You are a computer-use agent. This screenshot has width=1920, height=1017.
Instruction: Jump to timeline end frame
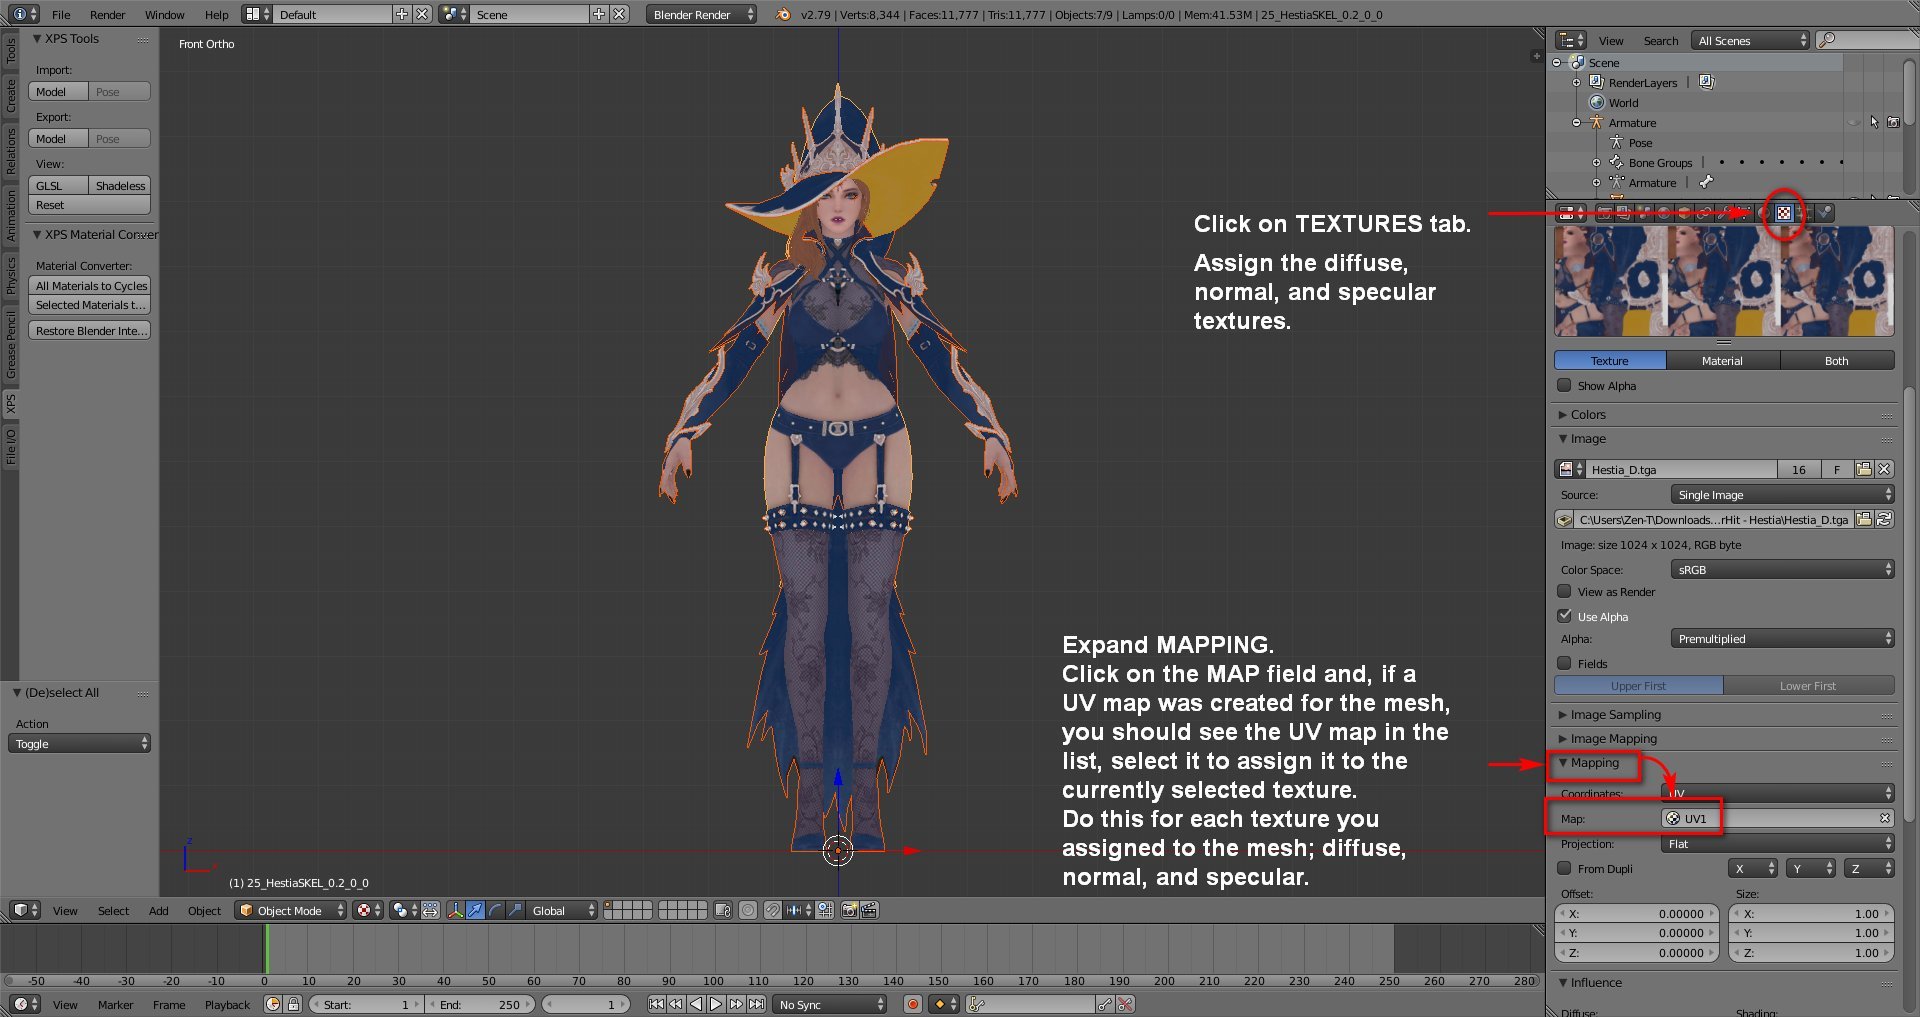(x=756, y=1004)
